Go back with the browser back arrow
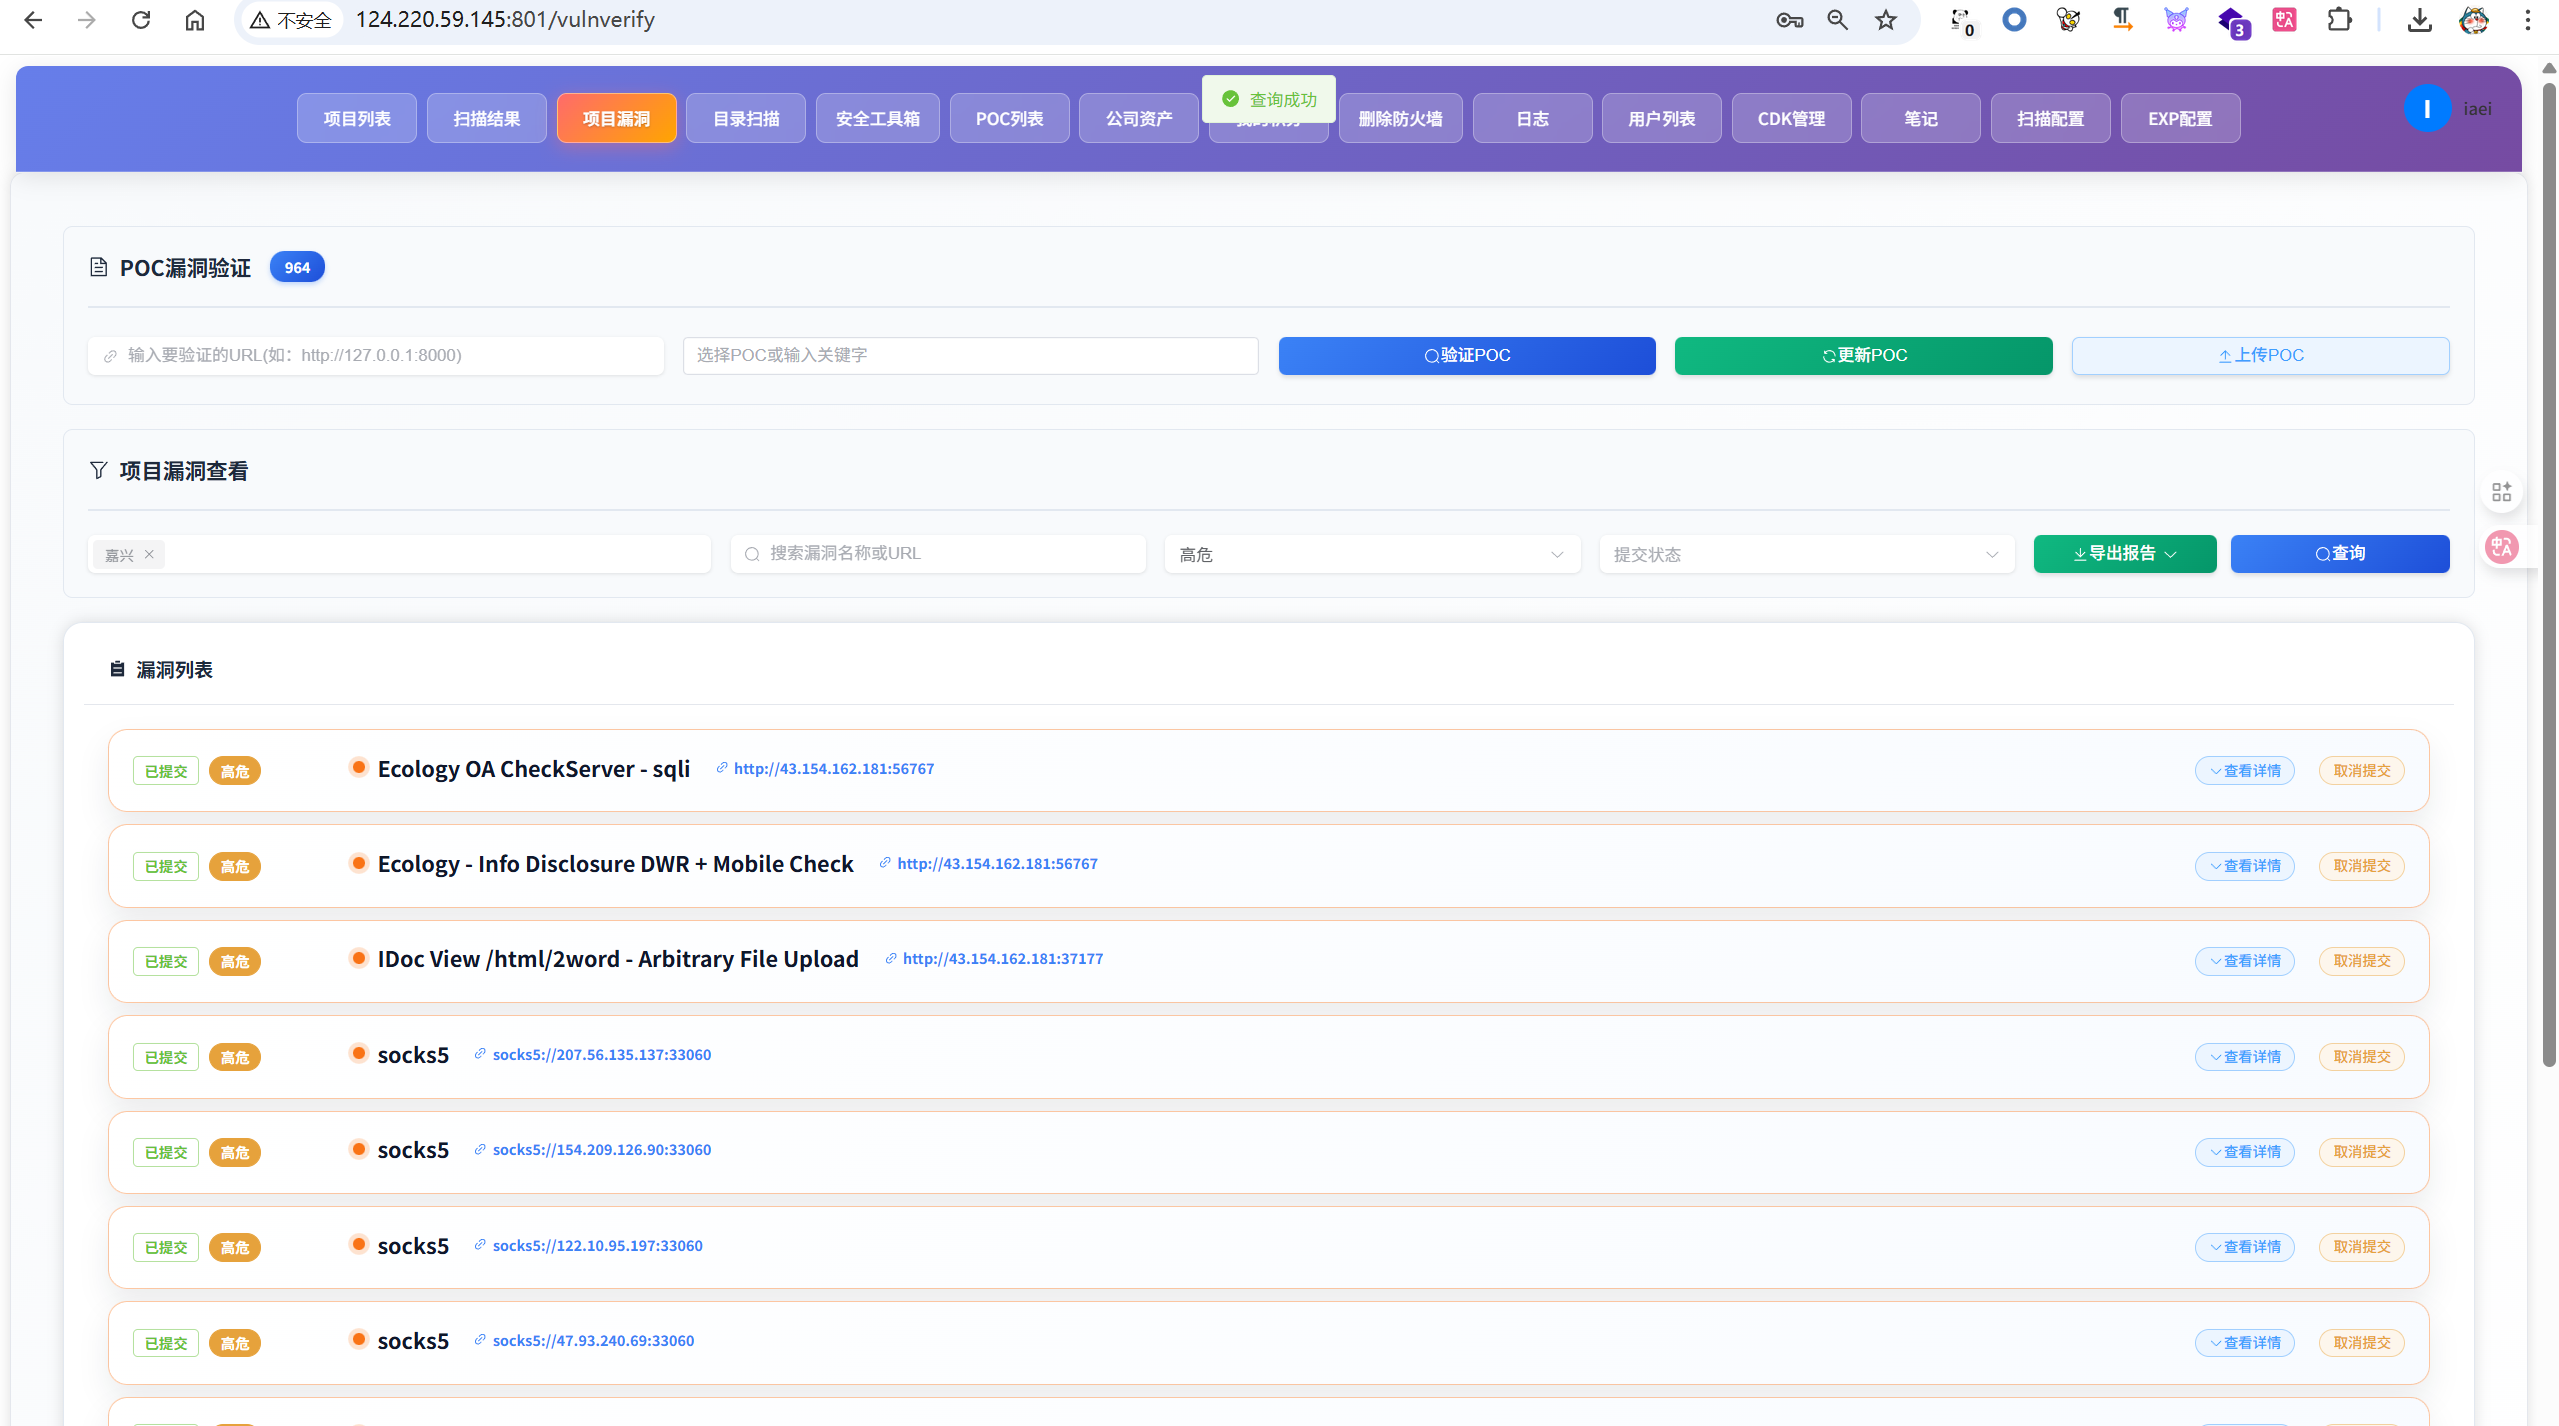The width and height of the screenshot is (2559, 1426). click(x=33, y=20)
